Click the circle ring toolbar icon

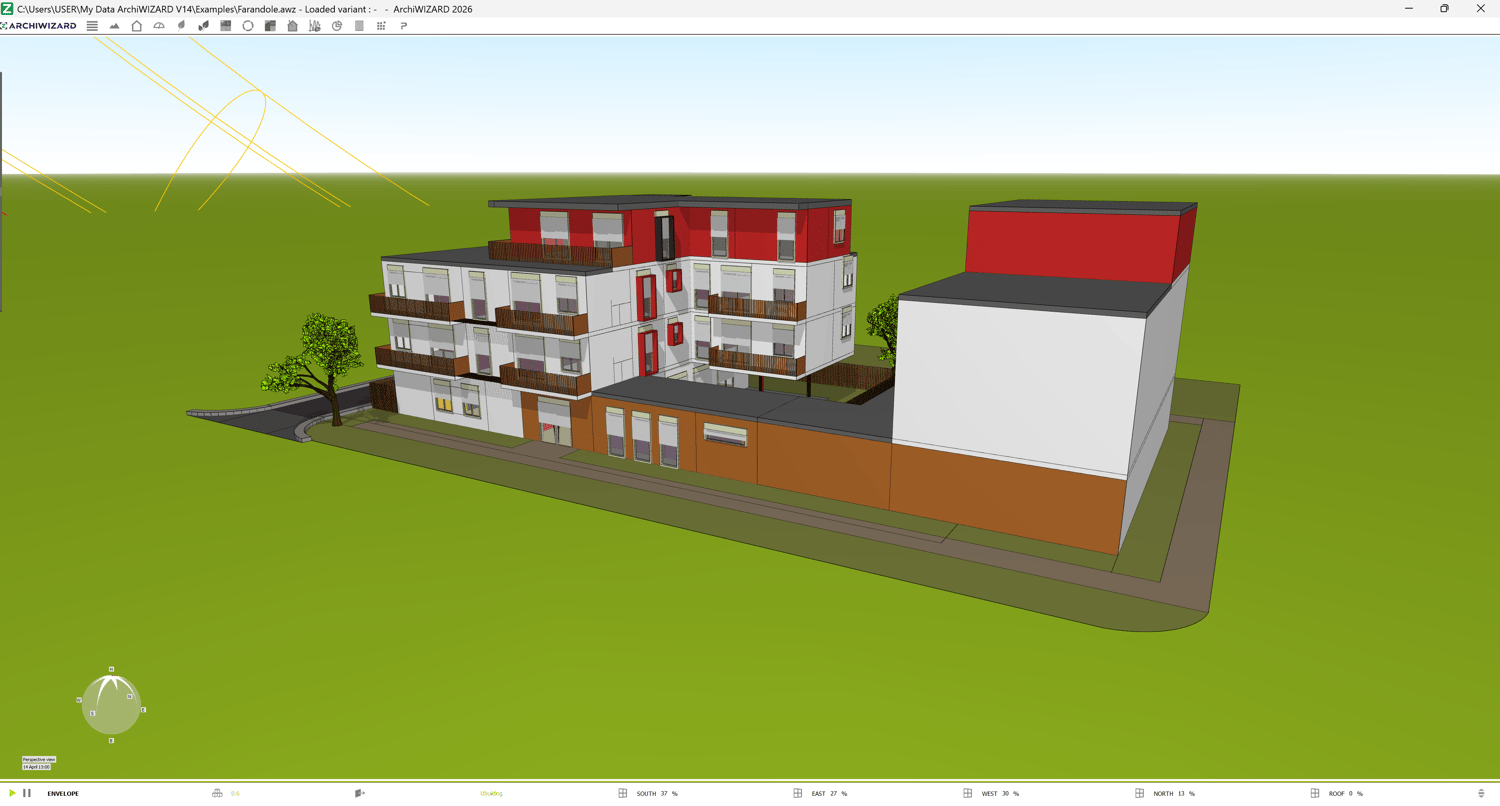tap(248, 26)
